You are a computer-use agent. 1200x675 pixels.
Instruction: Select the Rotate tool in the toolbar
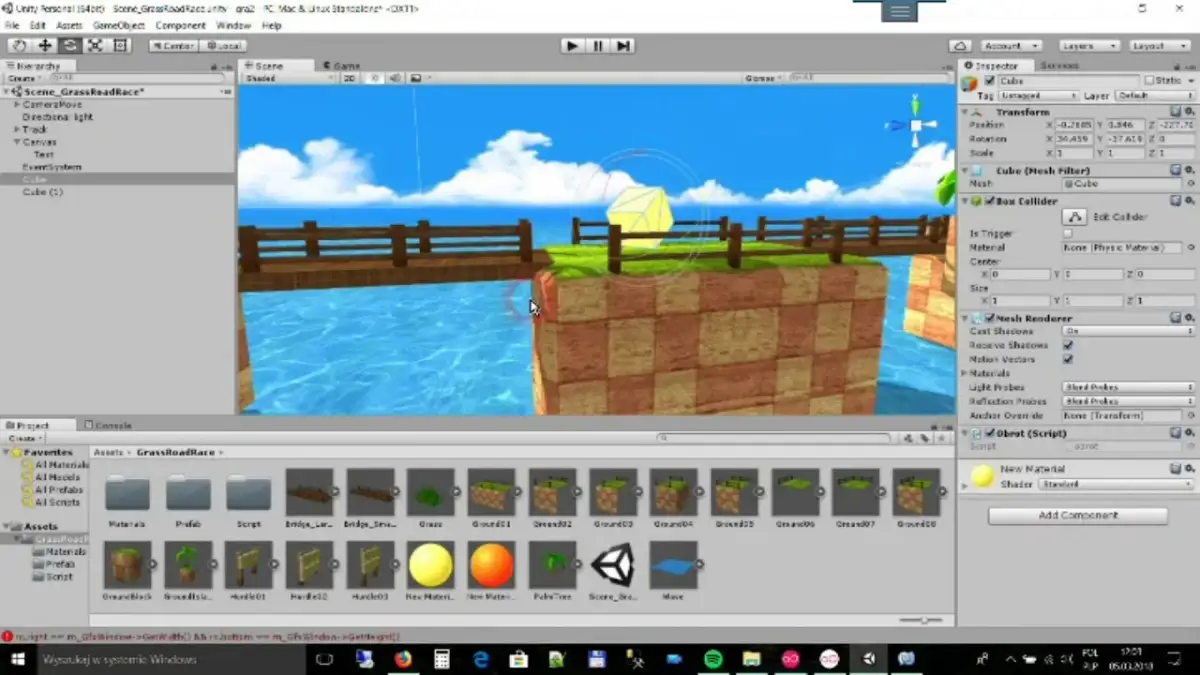[70, 46]
